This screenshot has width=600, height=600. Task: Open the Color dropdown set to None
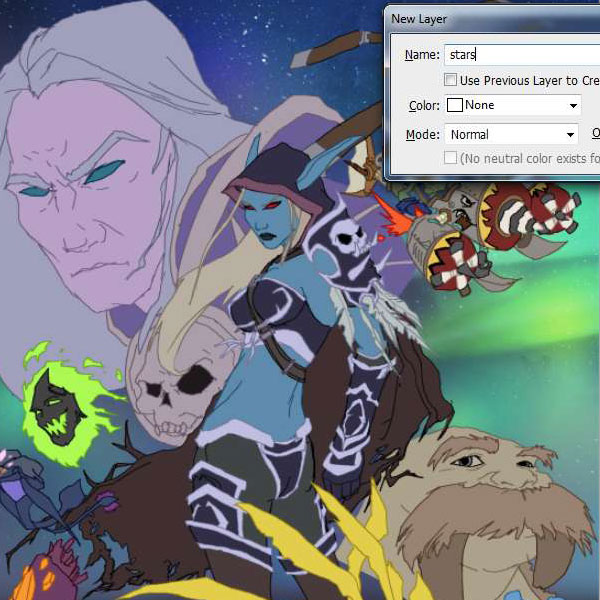513,105
